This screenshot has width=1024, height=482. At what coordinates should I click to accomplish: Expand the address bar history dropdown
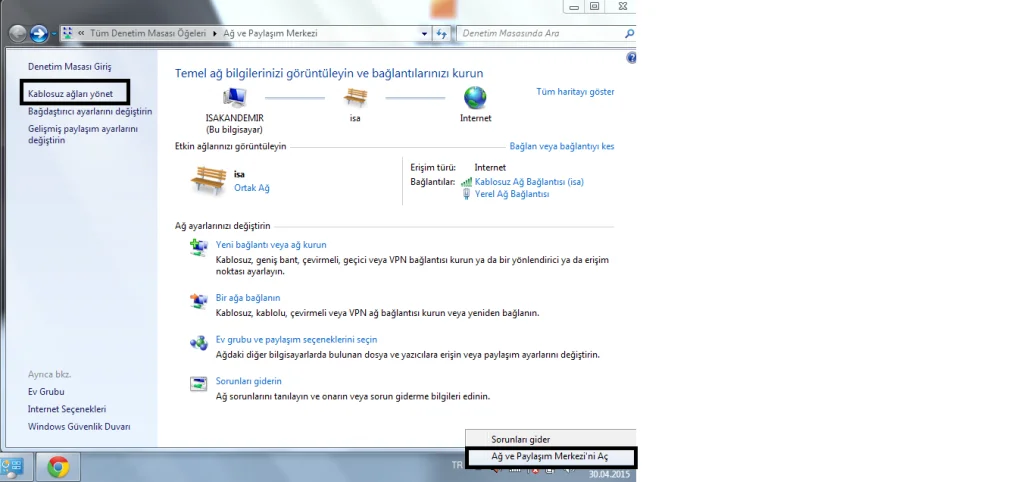pyautogui.click(x=425, y=33)
